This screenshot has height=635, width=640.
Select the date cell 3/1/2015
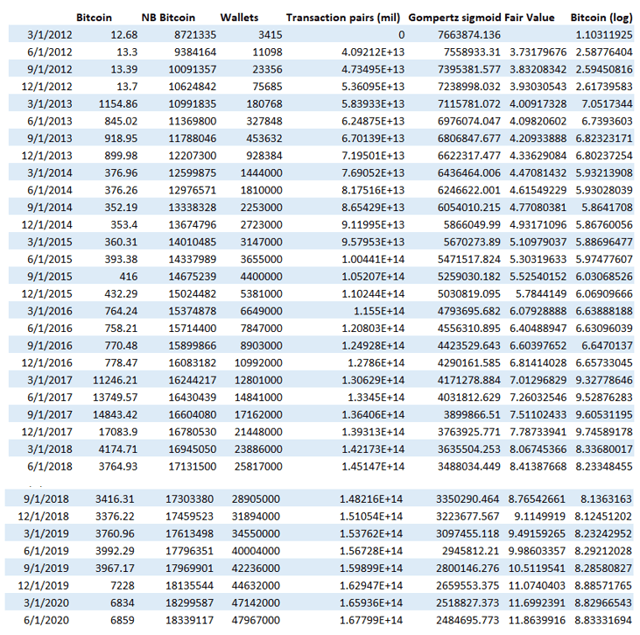pyautogui.click(x=49, y=242)
